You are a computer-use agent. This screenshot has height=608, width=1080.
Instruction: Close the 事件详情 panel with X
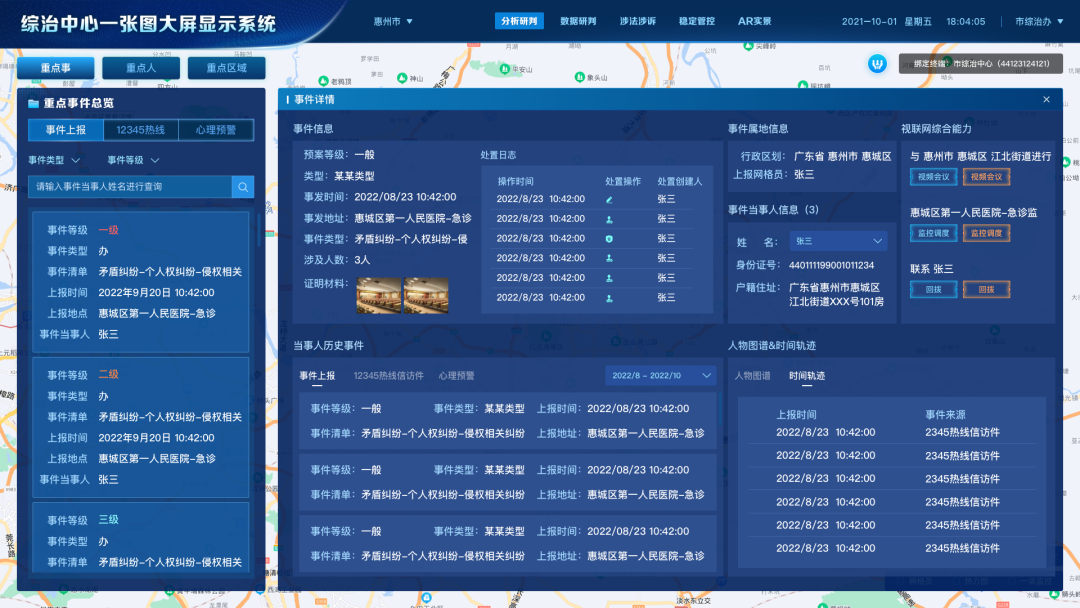tap(1046, 100)
